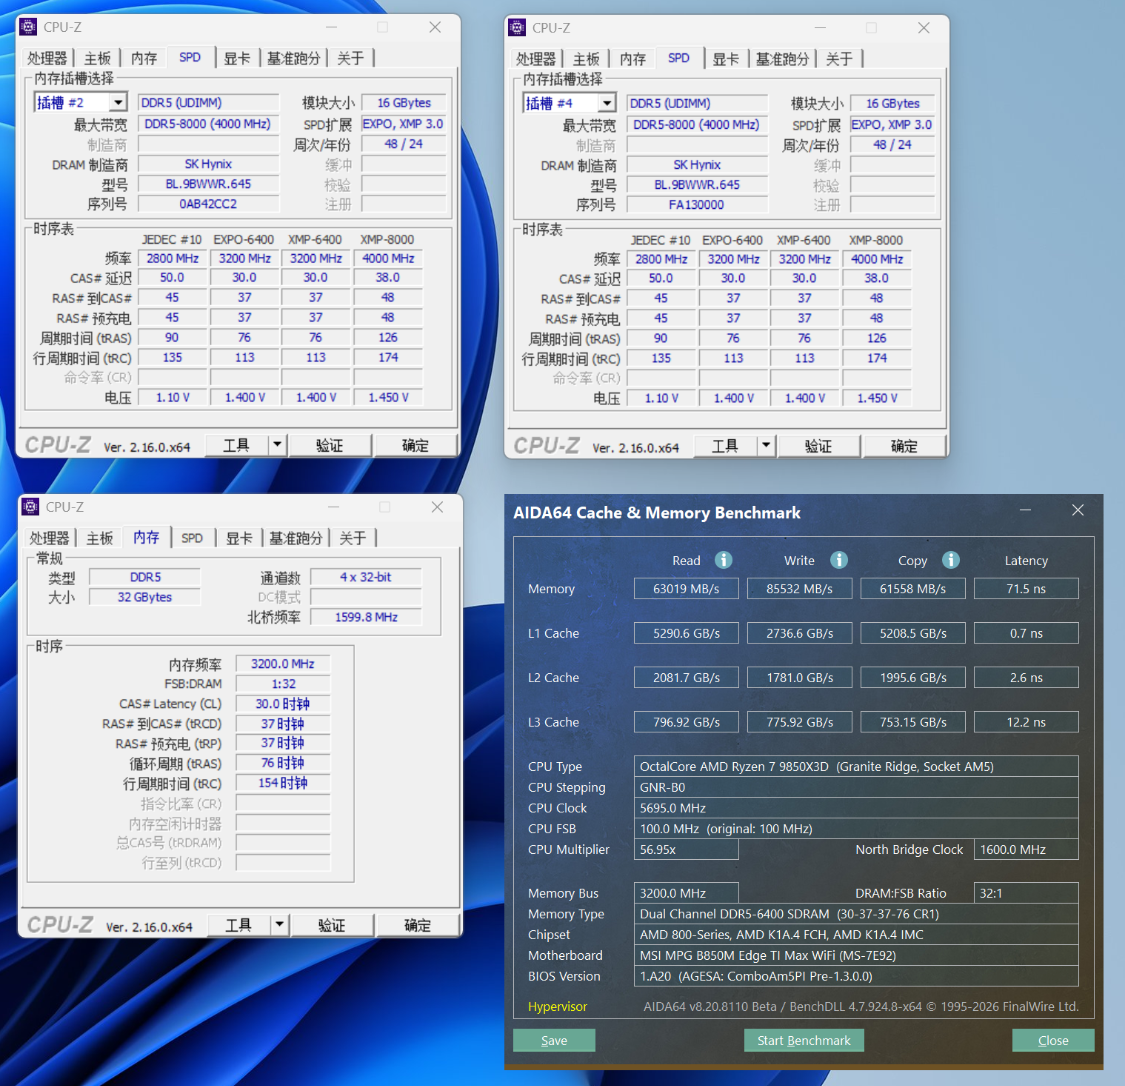
Task: Open the 插槽 #2 slot selector dropdown
Action: click(x=118, y=103)
